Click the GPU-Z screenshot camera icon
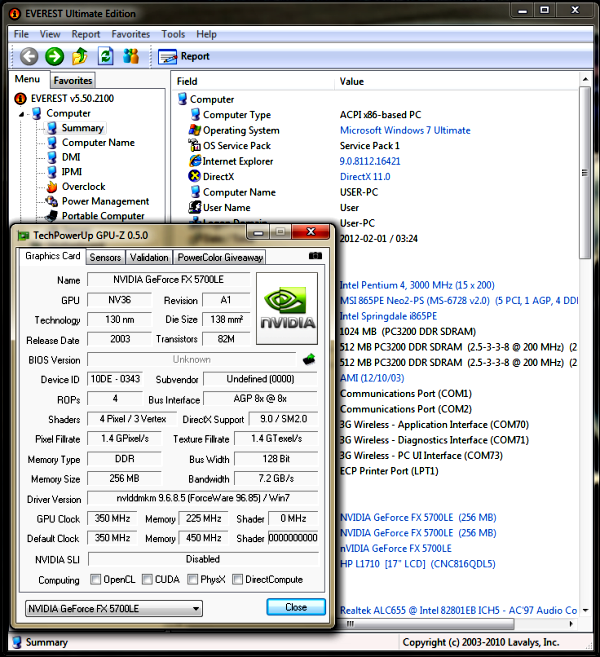Image resolution: width=600 pixels, height=657 pixels. (x=315, y=256)
